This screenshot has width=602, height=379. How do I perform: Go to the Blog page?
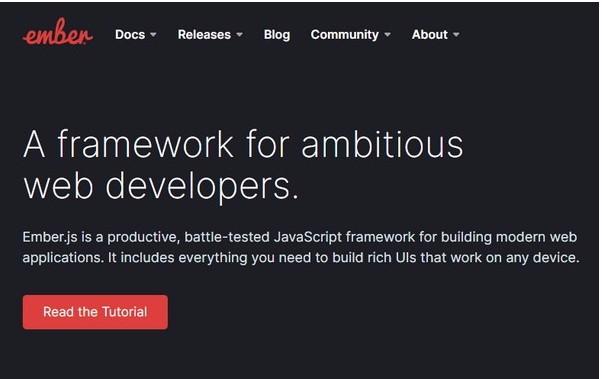276,35
